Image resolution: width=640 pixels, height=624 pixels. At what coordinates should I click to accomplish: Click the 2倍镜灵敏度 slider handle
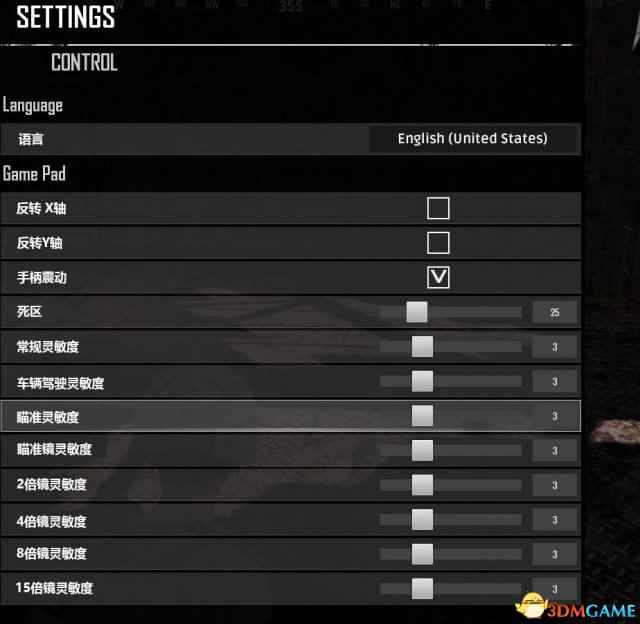pyautogui.click(x=422, y=485)
